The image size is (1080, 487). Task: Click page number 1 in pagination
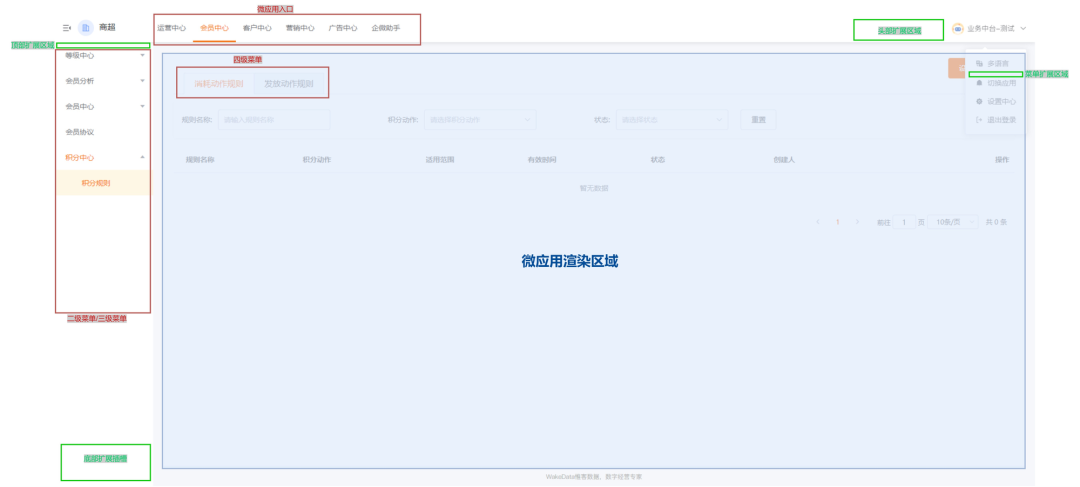pos(838,222)
